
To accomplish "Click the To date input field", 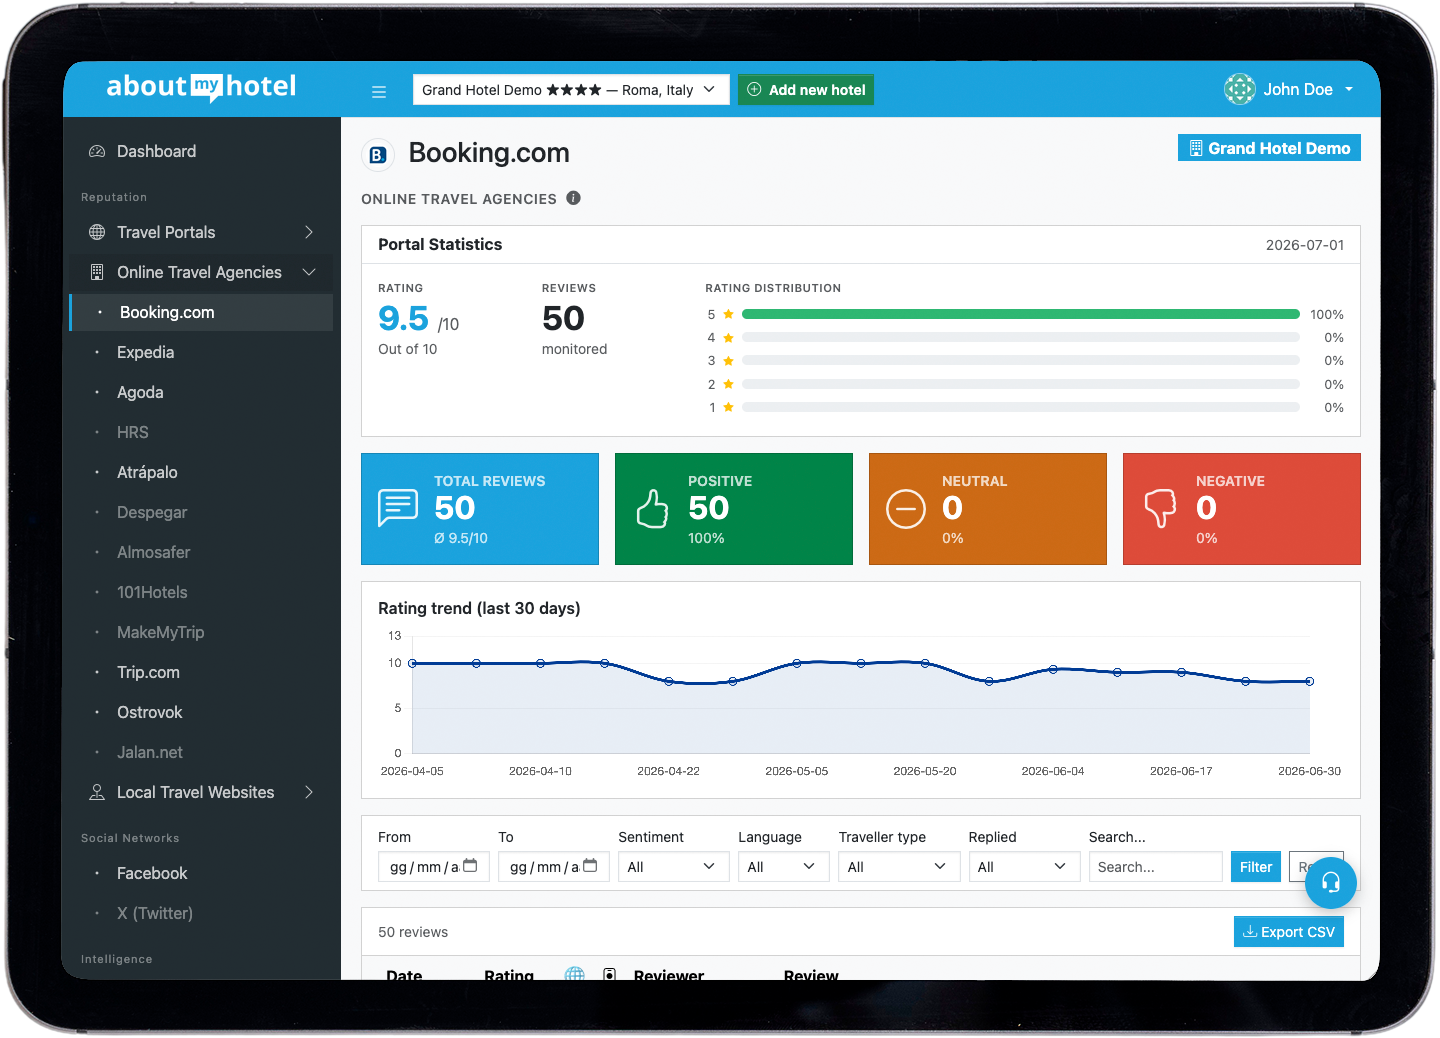I will [553, 867].
